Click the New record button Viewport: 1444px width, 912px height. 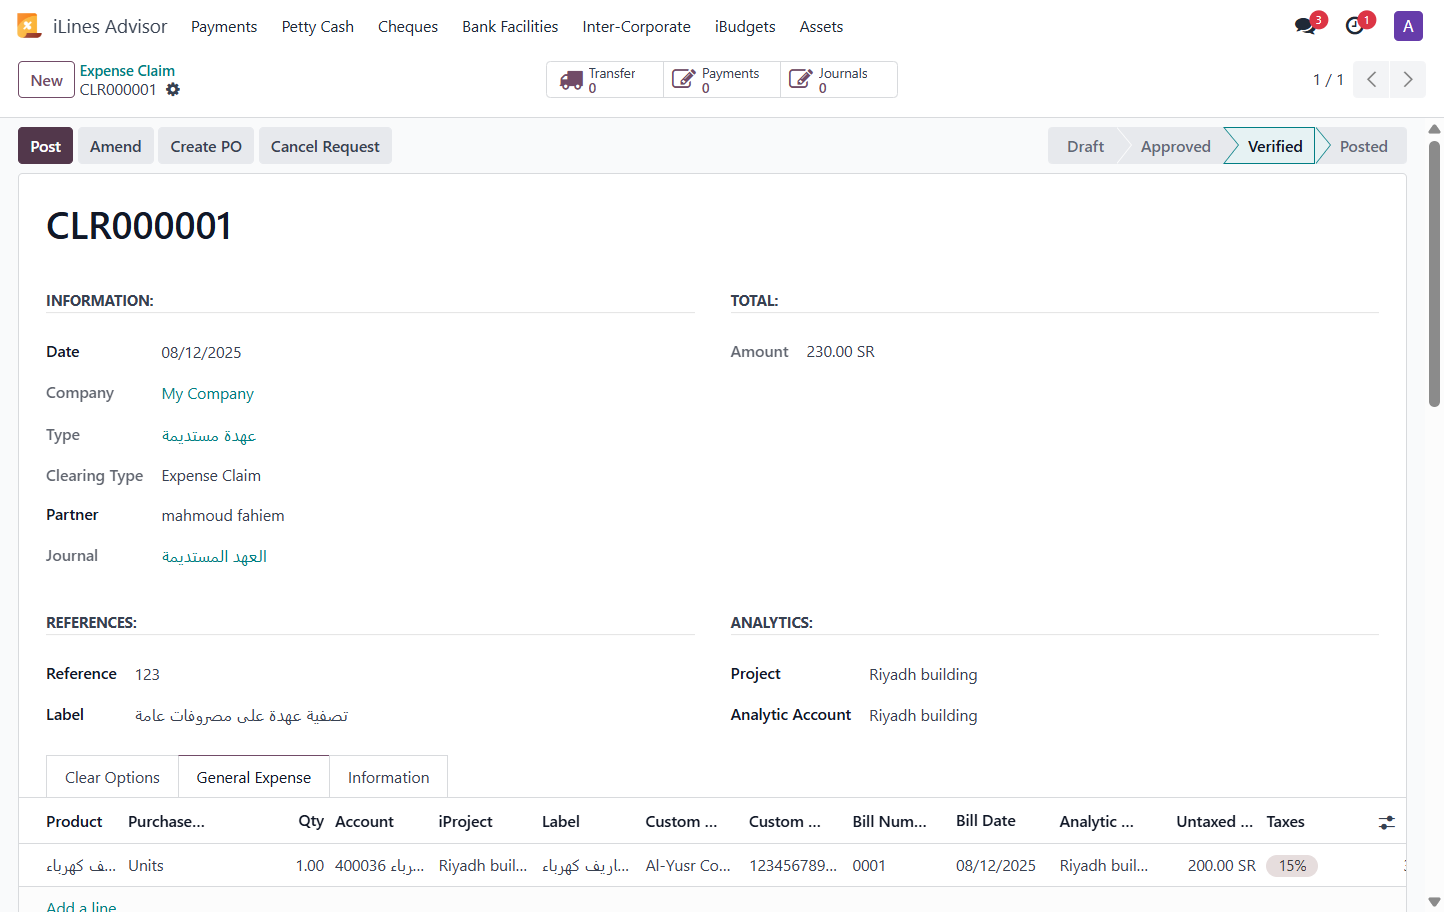click(46, 80)
